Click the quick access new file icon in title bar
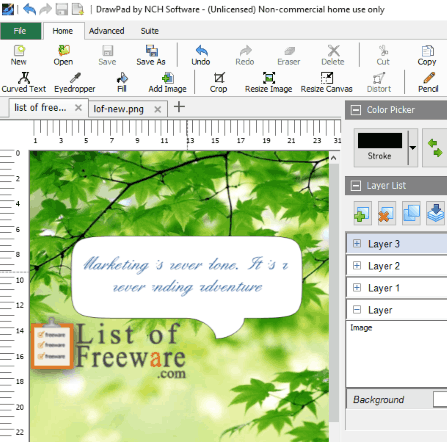Screen dimensions: 447x442 pos(78,9)
